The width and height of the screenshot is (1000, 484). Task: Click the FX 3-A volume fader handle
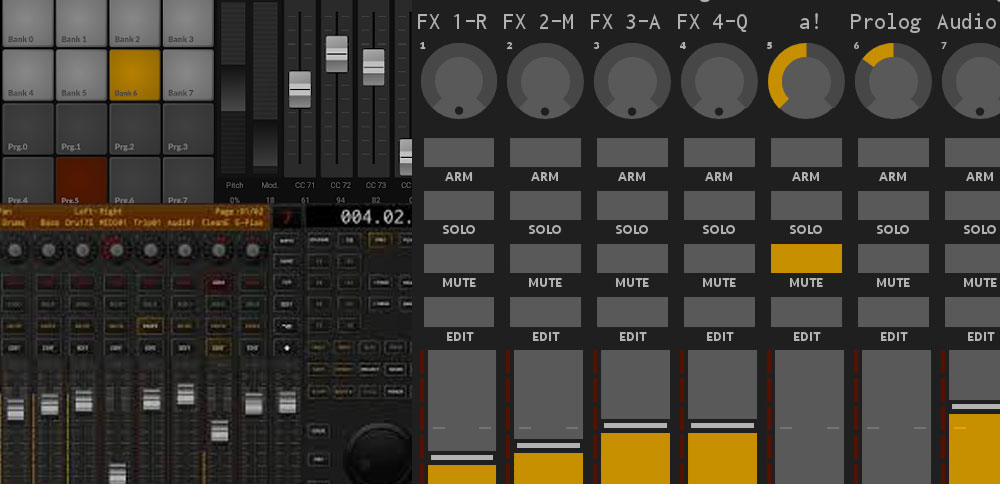[x=635, y=425]
